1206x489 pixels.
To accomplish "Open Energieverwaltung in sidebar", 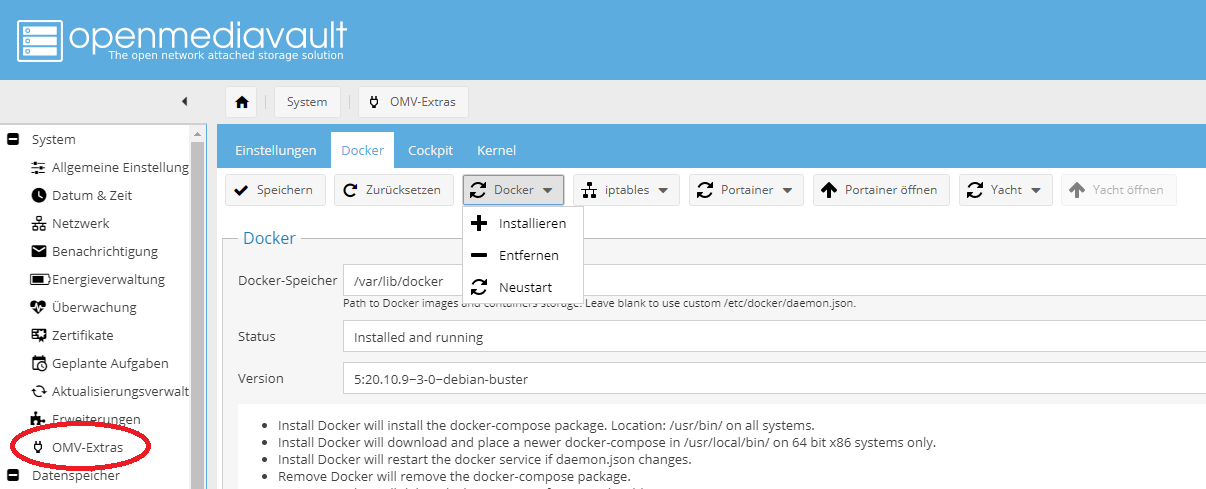I will (x=108, y=279).
